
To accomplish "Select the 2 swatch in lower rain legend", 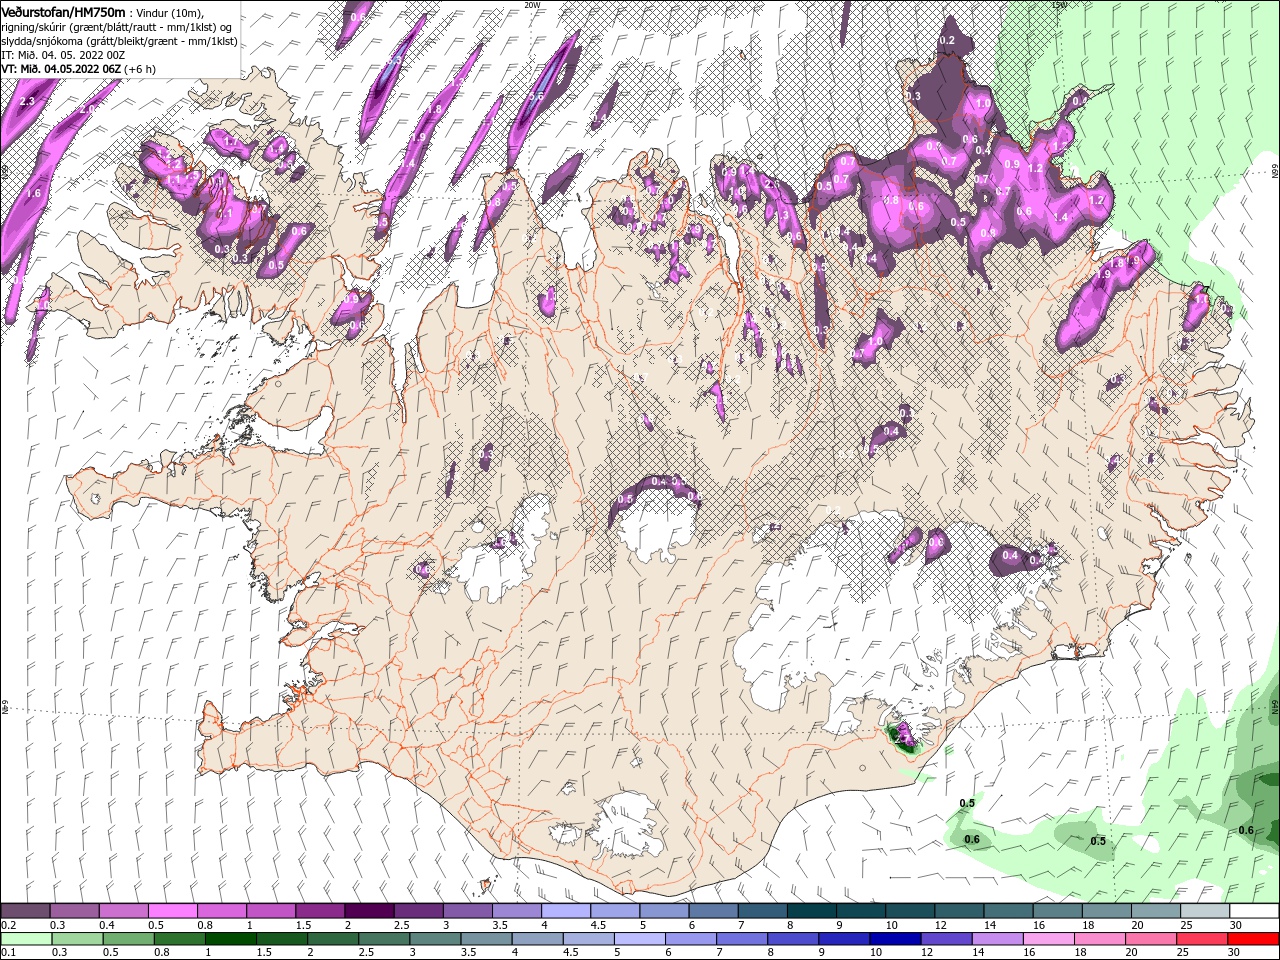I will [333, 939].
